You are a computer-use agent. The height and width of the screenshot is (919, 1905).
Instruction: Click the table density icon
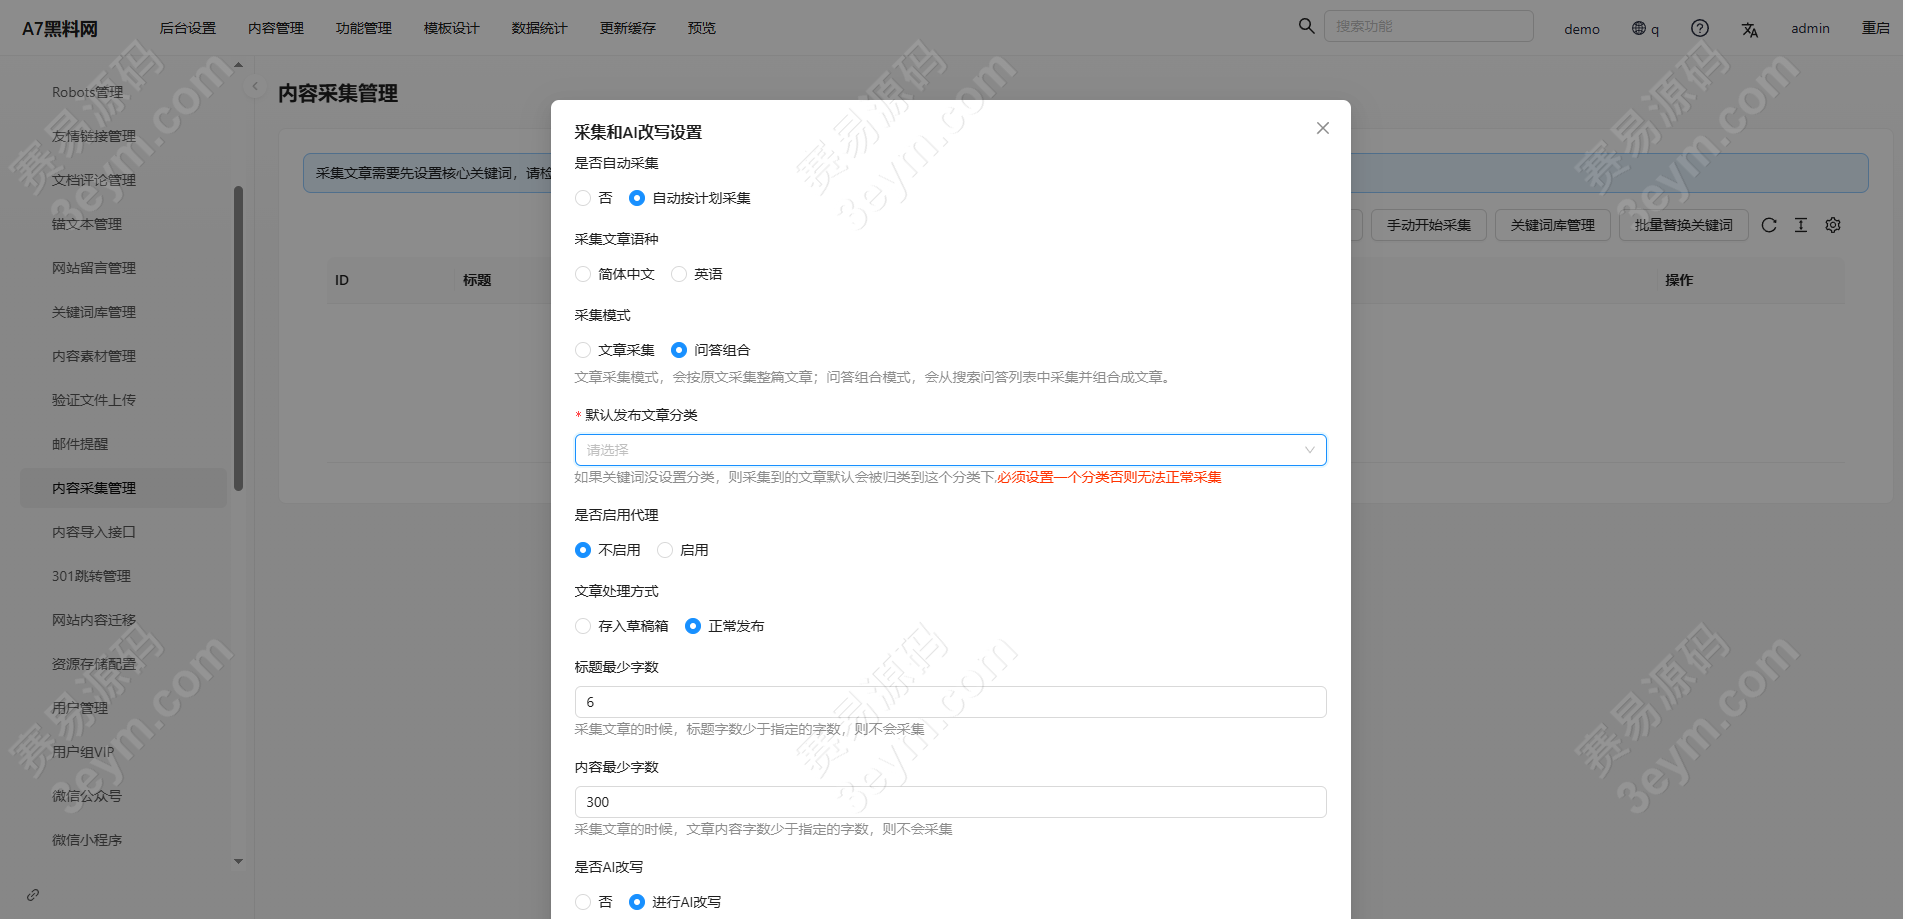click(x=1801, y=225)
